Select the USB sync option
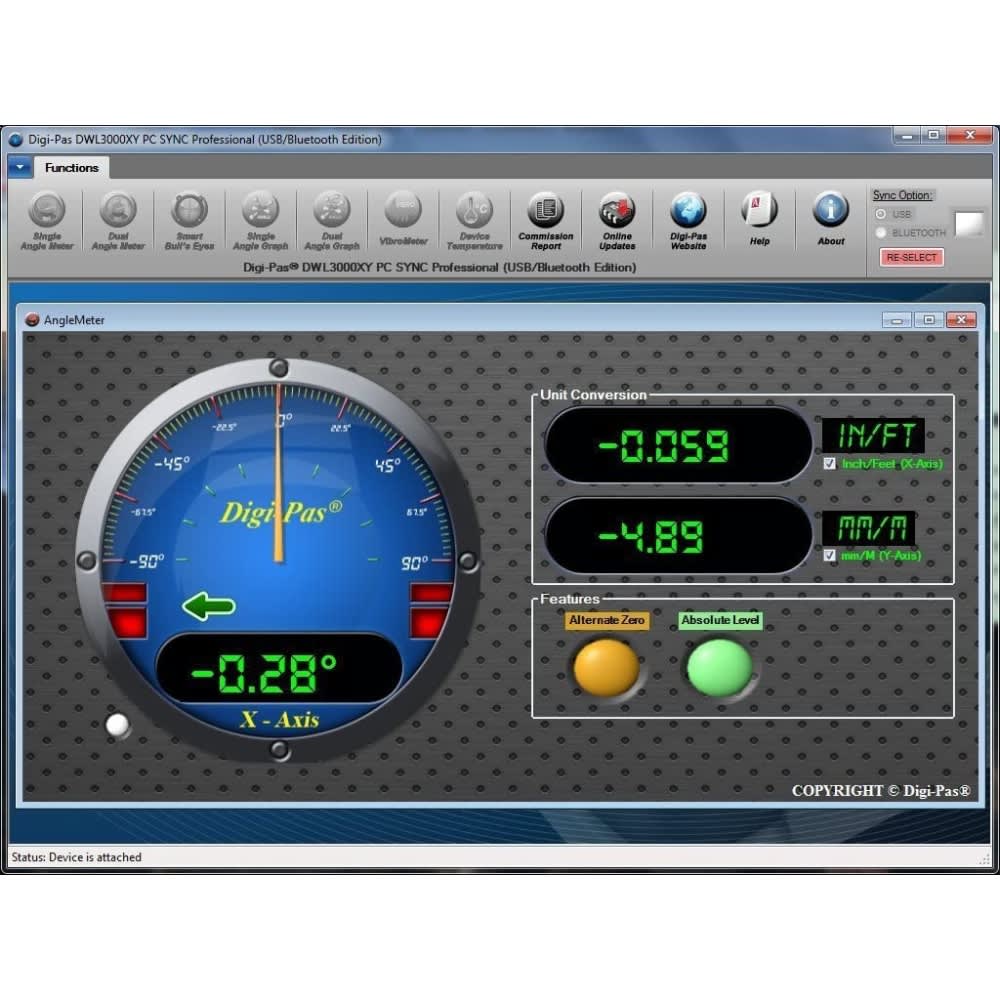This screenshot has height=1000, width=1000. (880, 214)
